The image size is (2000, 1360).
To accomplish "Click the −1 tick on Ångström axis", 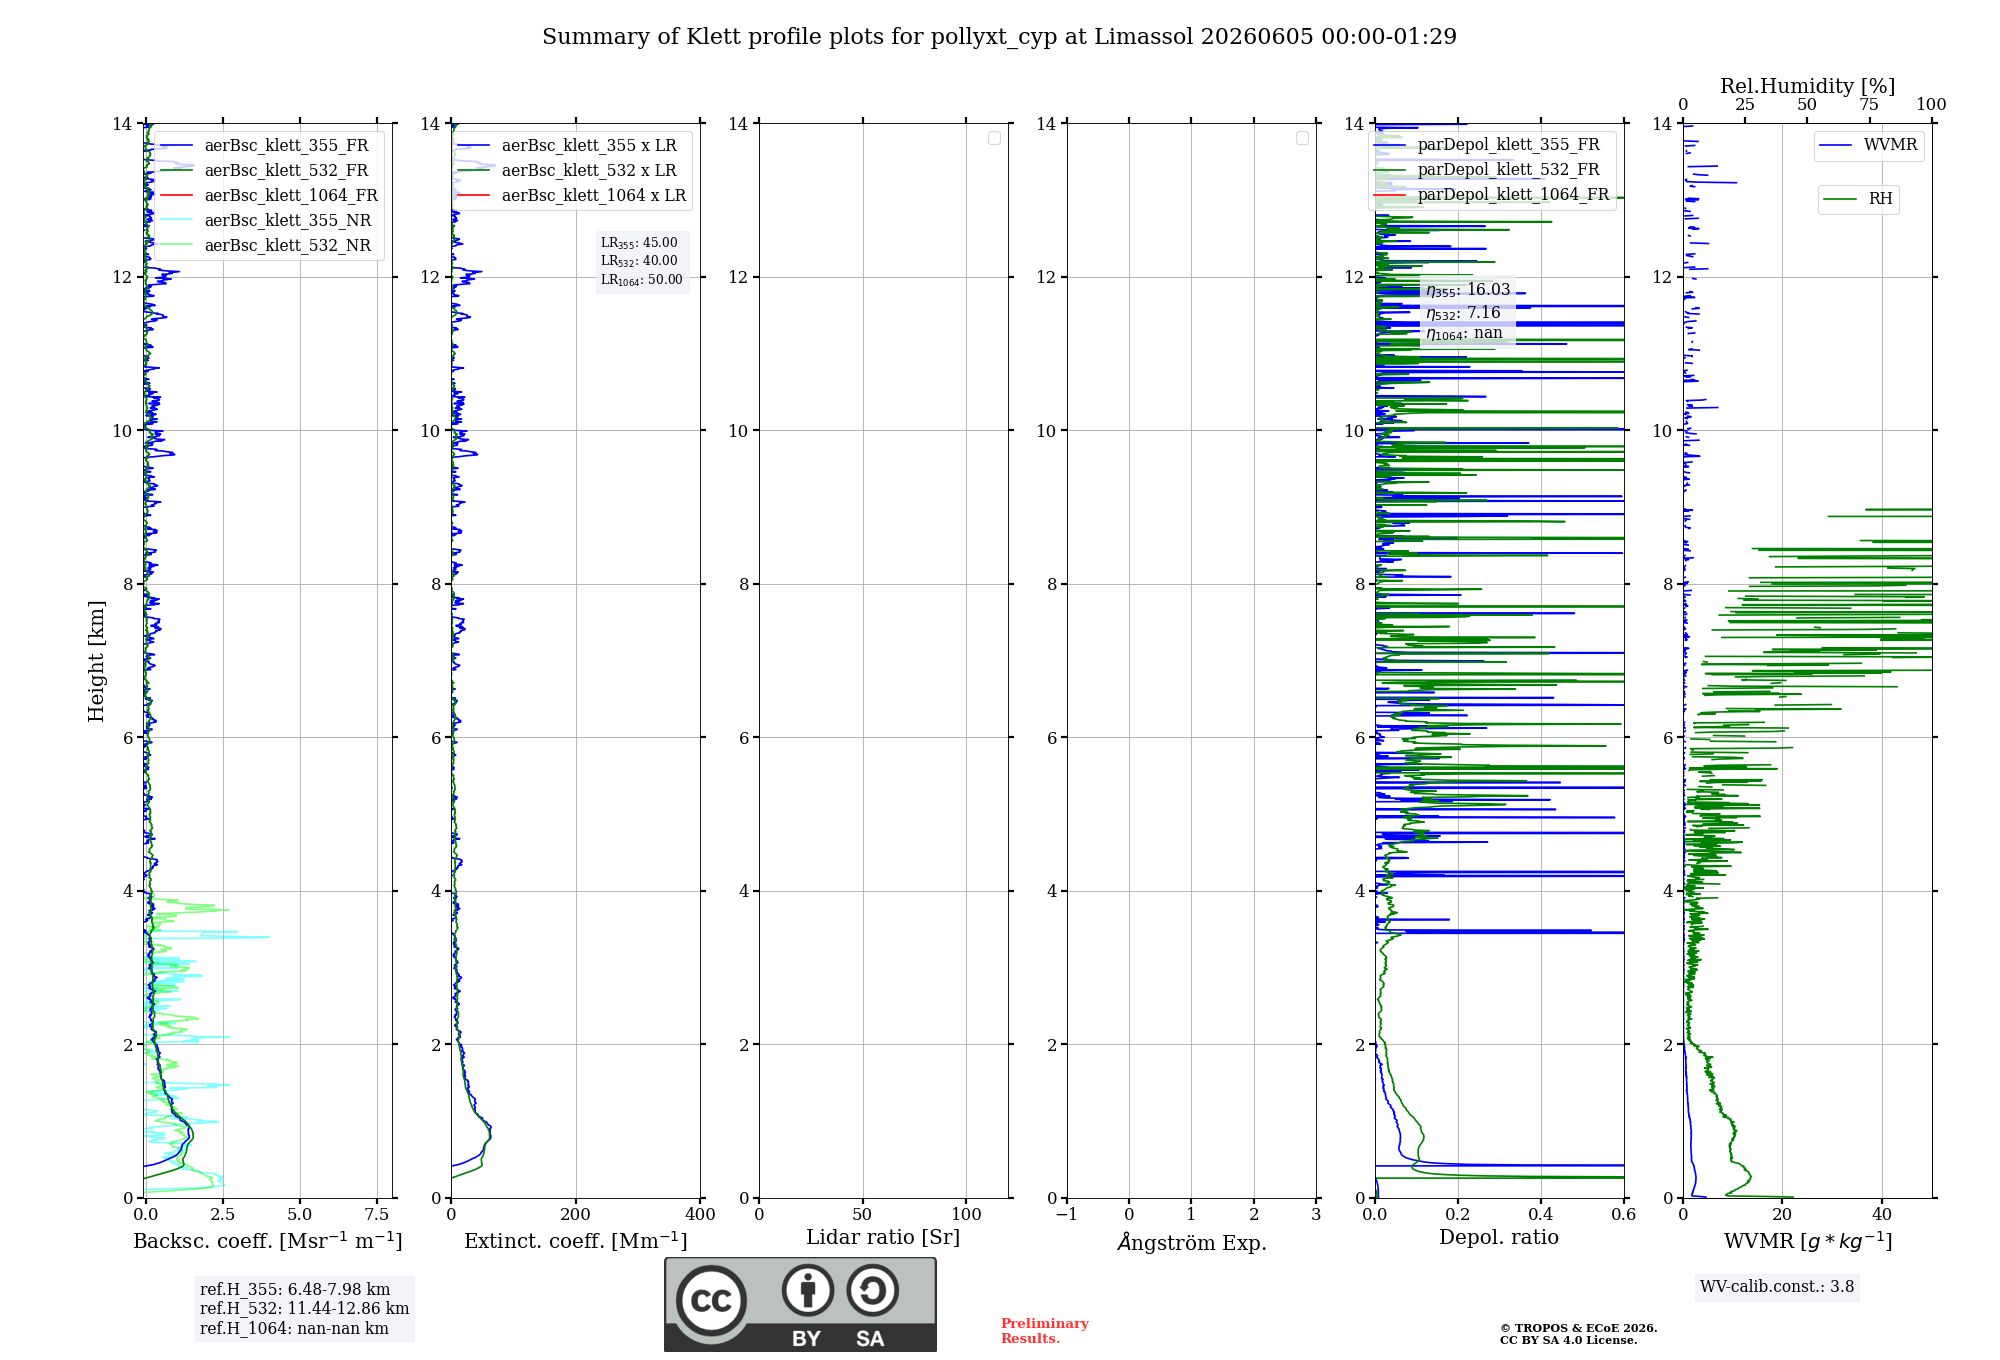I will coord(1067,1214).
